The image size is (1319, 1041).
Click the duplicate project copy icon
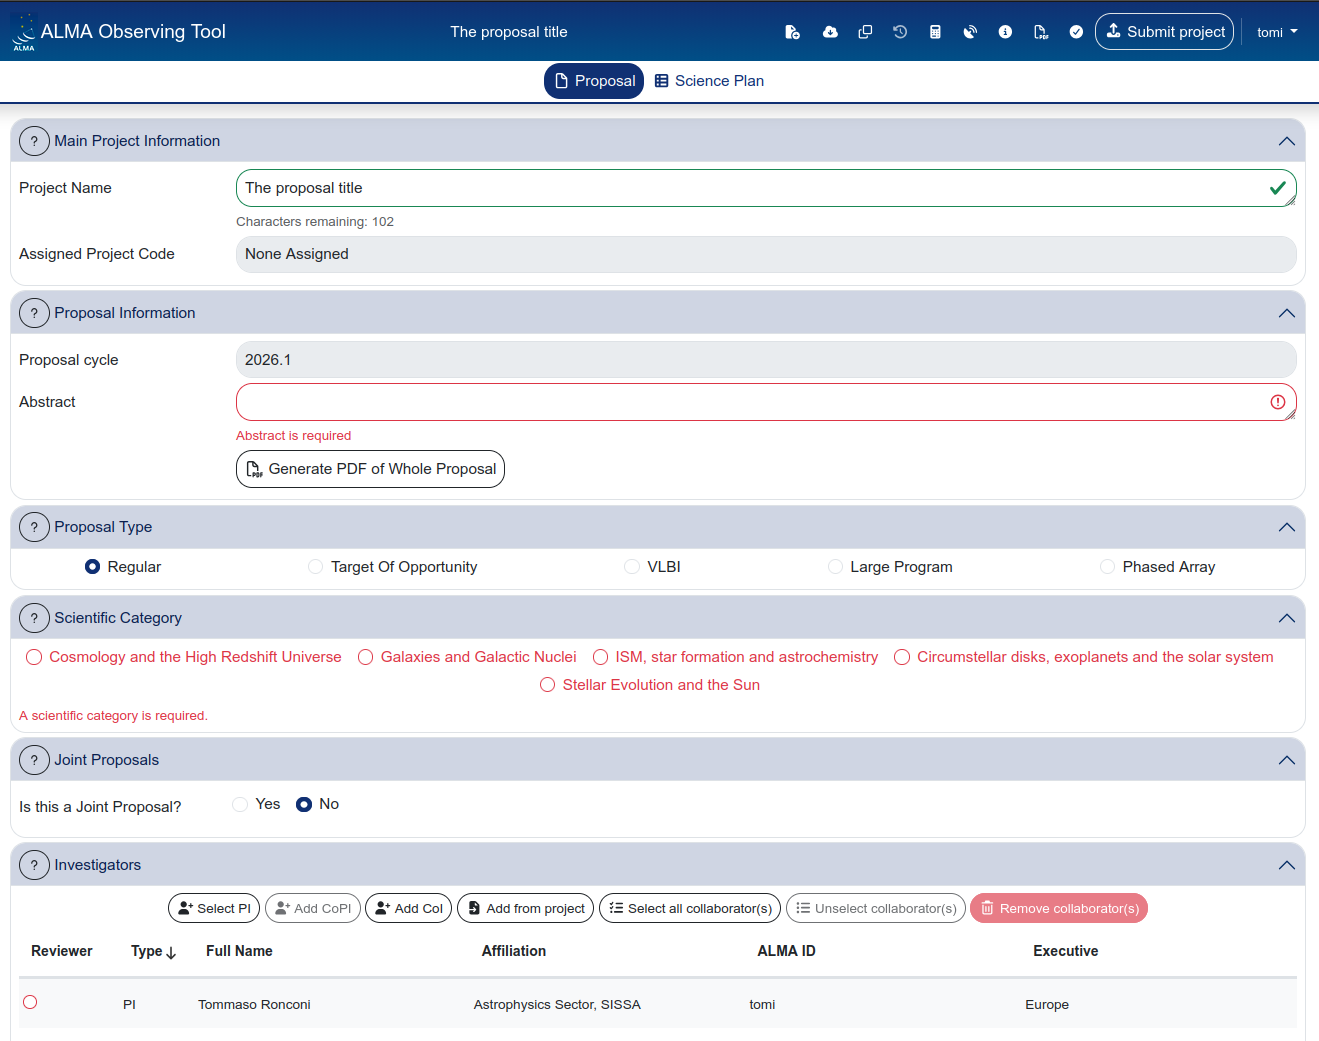(x=865, y=32)
